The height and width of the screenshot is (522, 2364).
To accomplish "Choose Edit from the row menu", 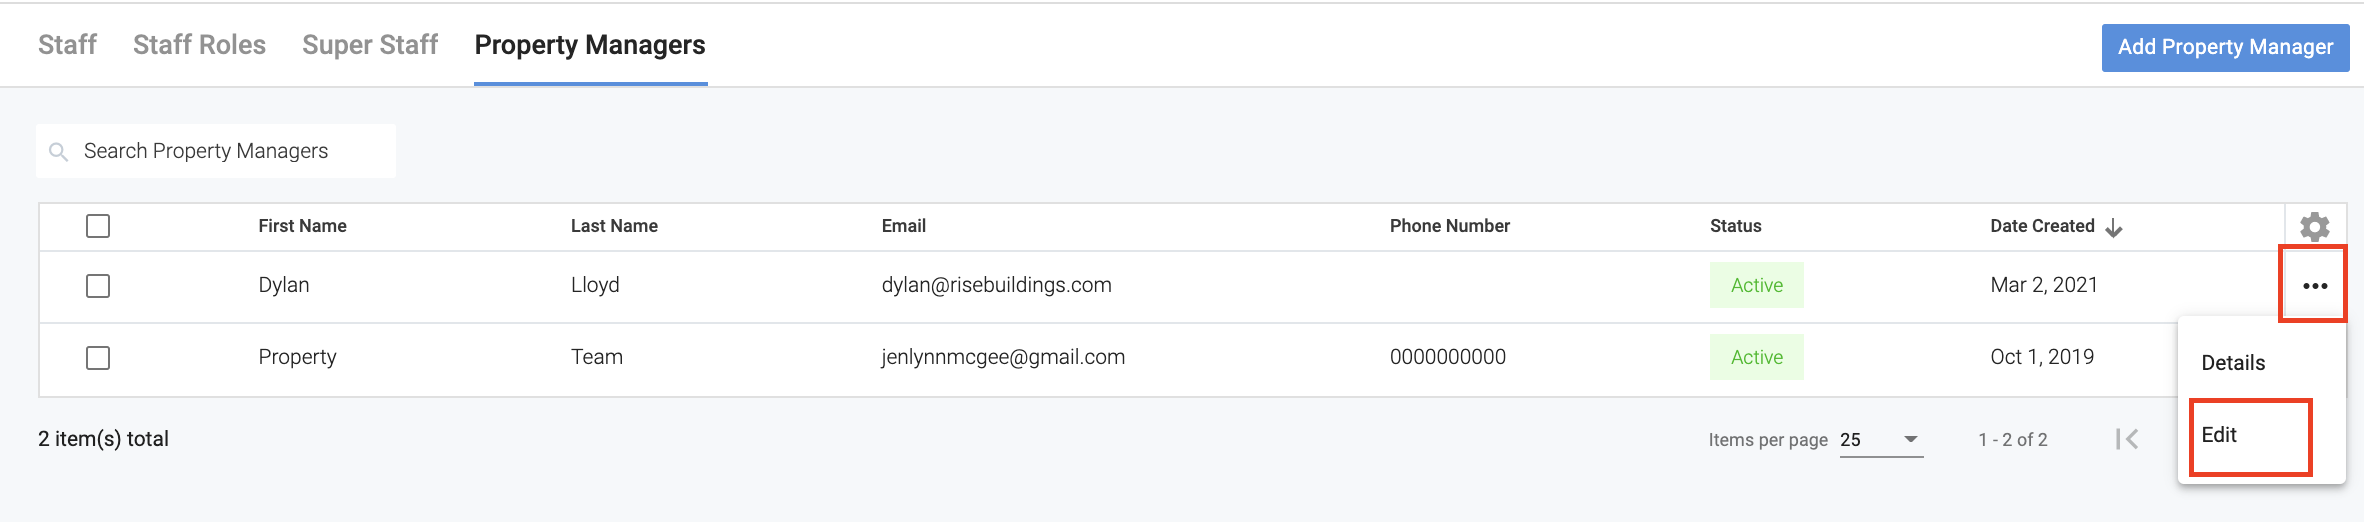I will [x=2219, y=435].
